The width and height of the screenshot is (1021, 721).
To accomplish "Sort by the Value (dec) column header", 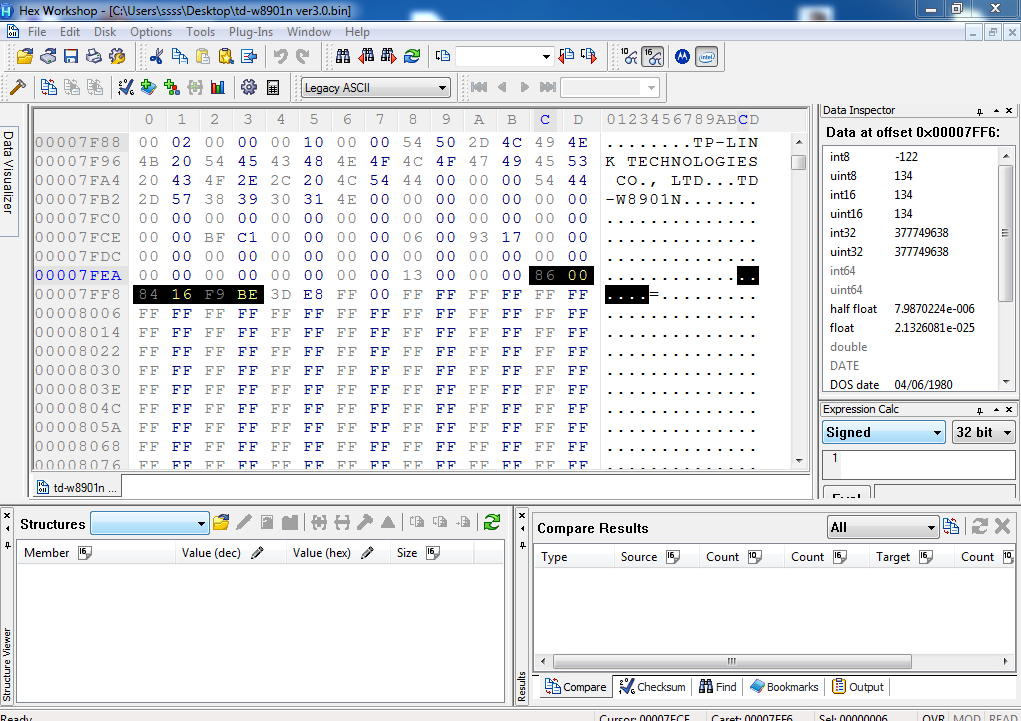I will click(231, 553).
